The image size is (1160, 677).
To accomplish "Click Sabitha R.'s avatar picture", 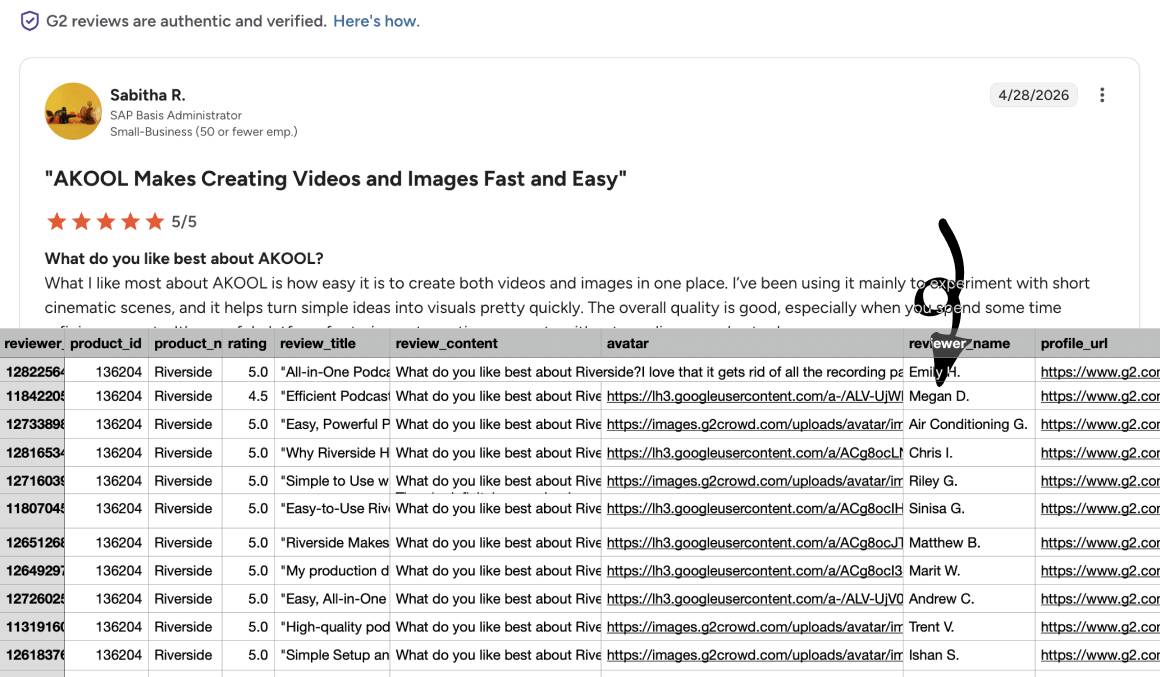I will [73, 111].
